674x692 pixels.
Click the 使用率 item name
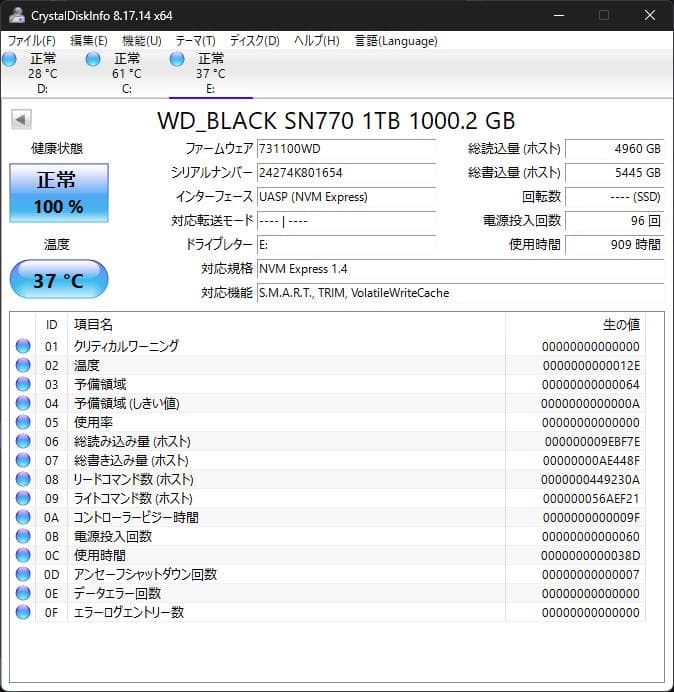93,422
